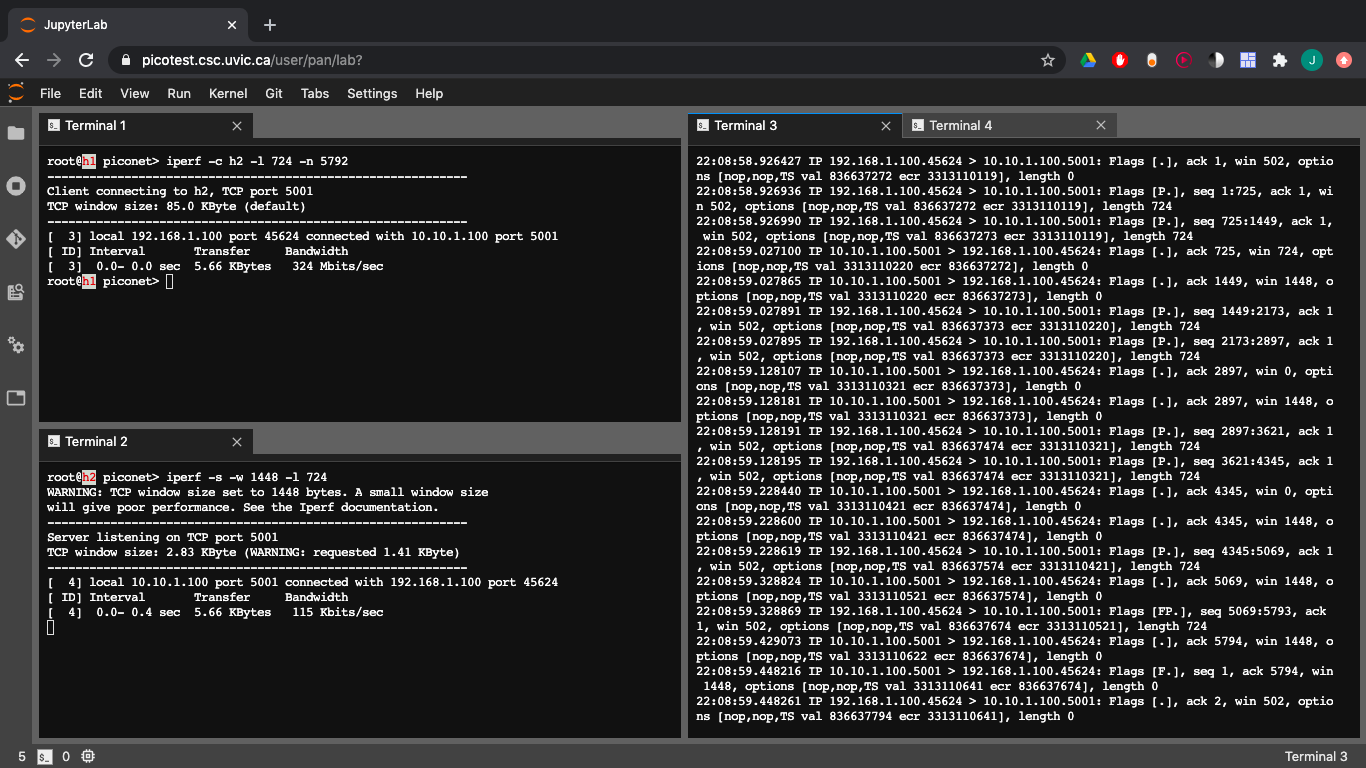Click the terminal icon in the status bar
The height and width of the screenshot is (768, 1366).
tap(44, 757)
